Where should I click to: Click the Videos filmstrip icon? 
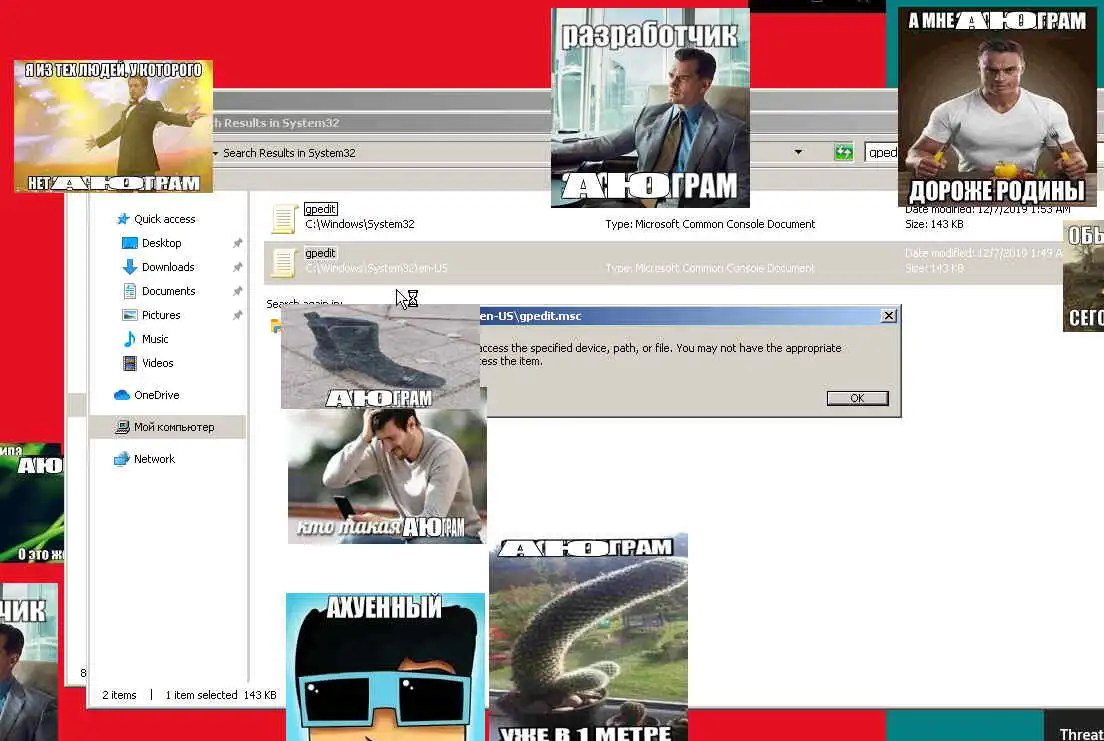tap(130, 363)
